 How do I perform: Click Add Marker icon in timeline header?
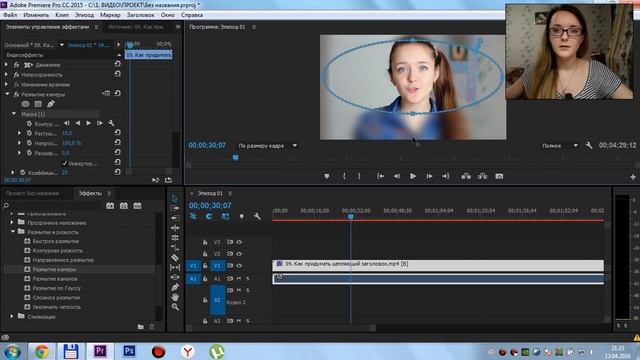tap(241, 216)
